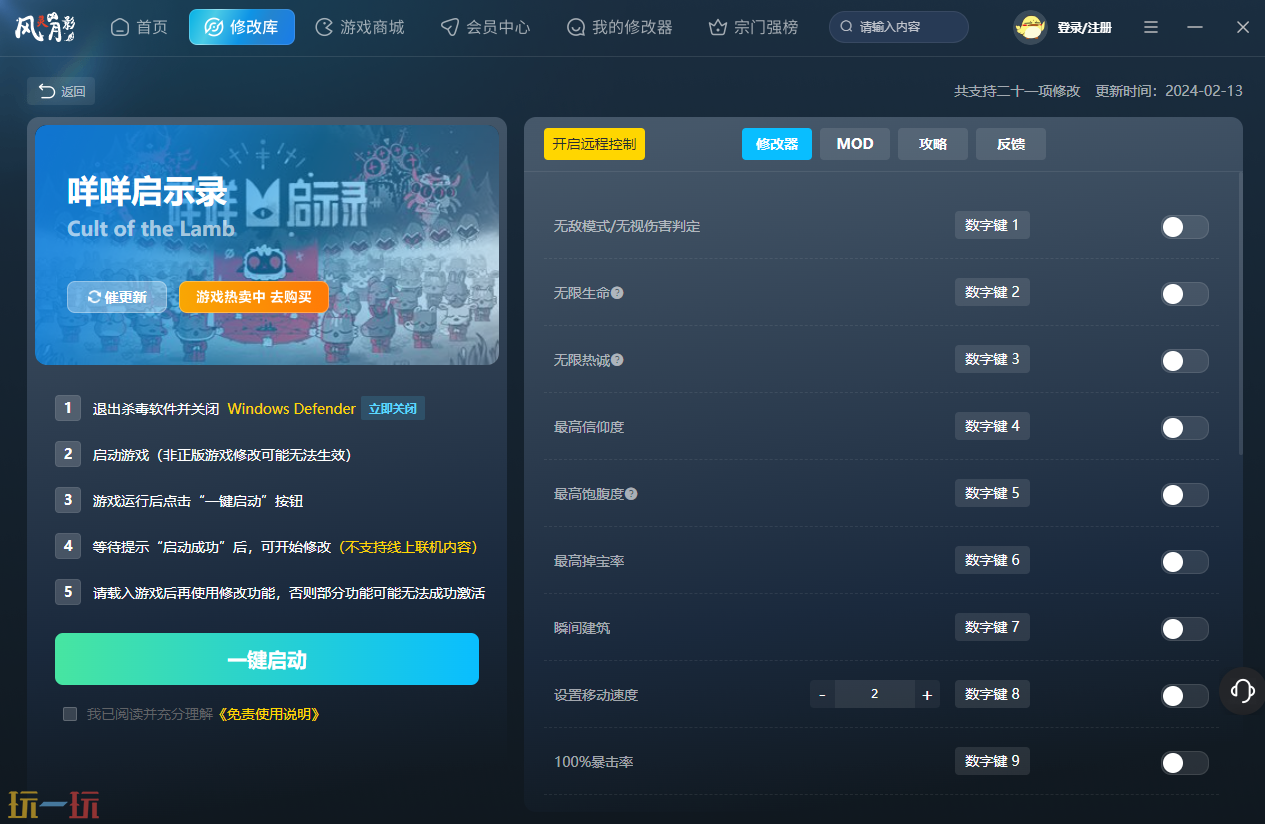Open the 游戏商城 store tab

tap(360, 27)
